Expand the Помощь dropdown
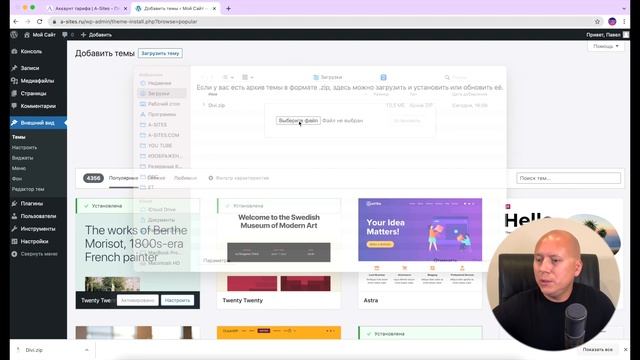This screenshot has width=640, height=360. [x=606, y=46]
